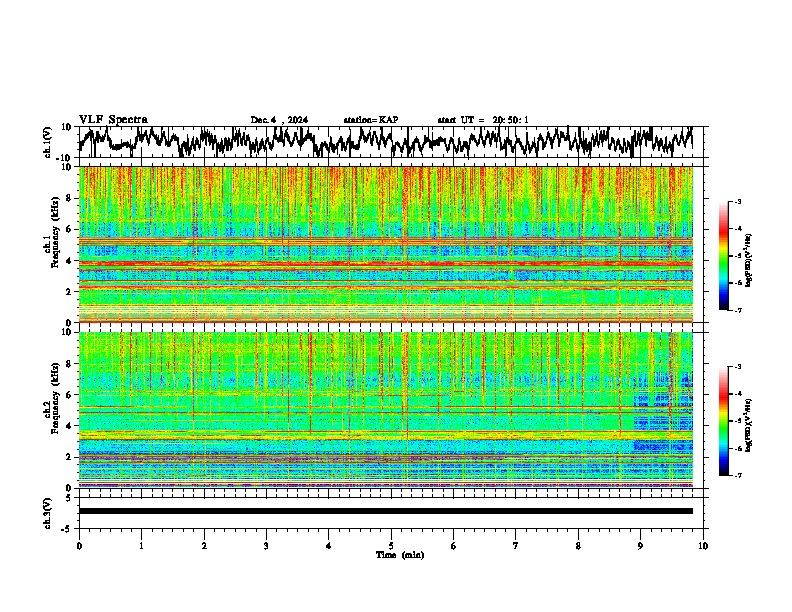792x612 pixels.
Task: Click the '10' tick on the time axis
Action: (x=703, y=546)
